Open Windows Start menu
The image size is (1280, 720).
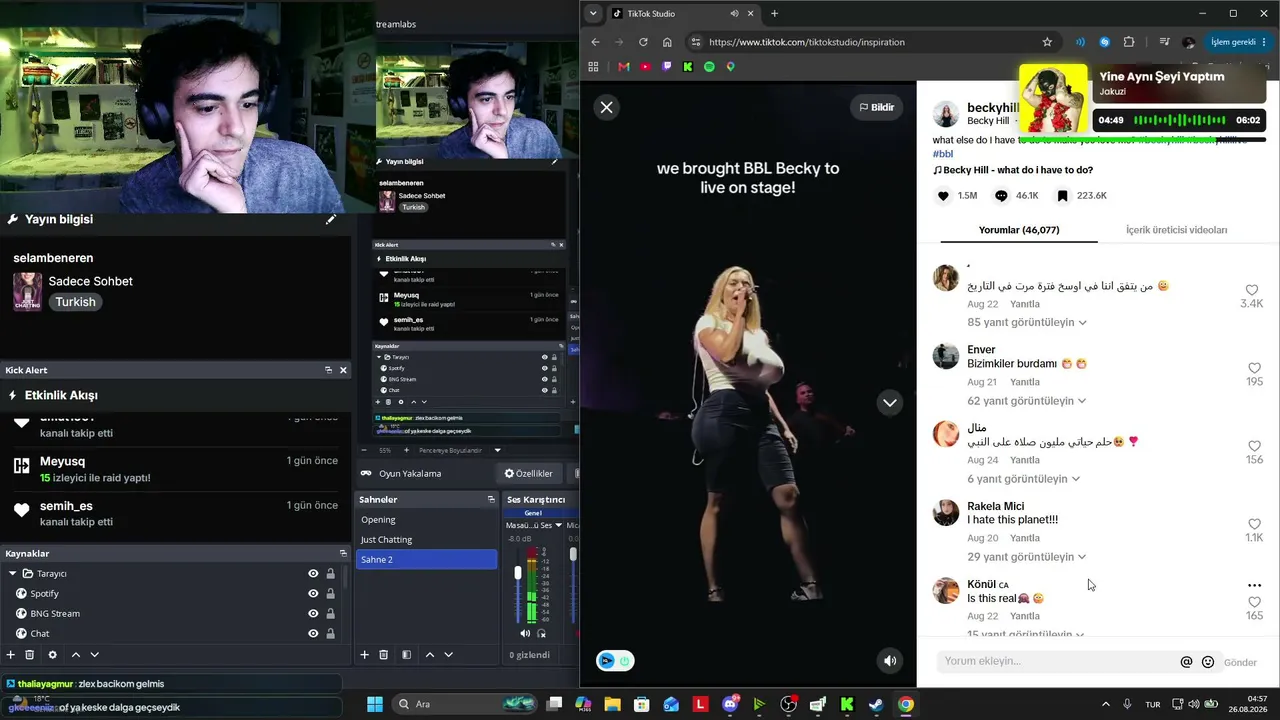click(375, 704)
